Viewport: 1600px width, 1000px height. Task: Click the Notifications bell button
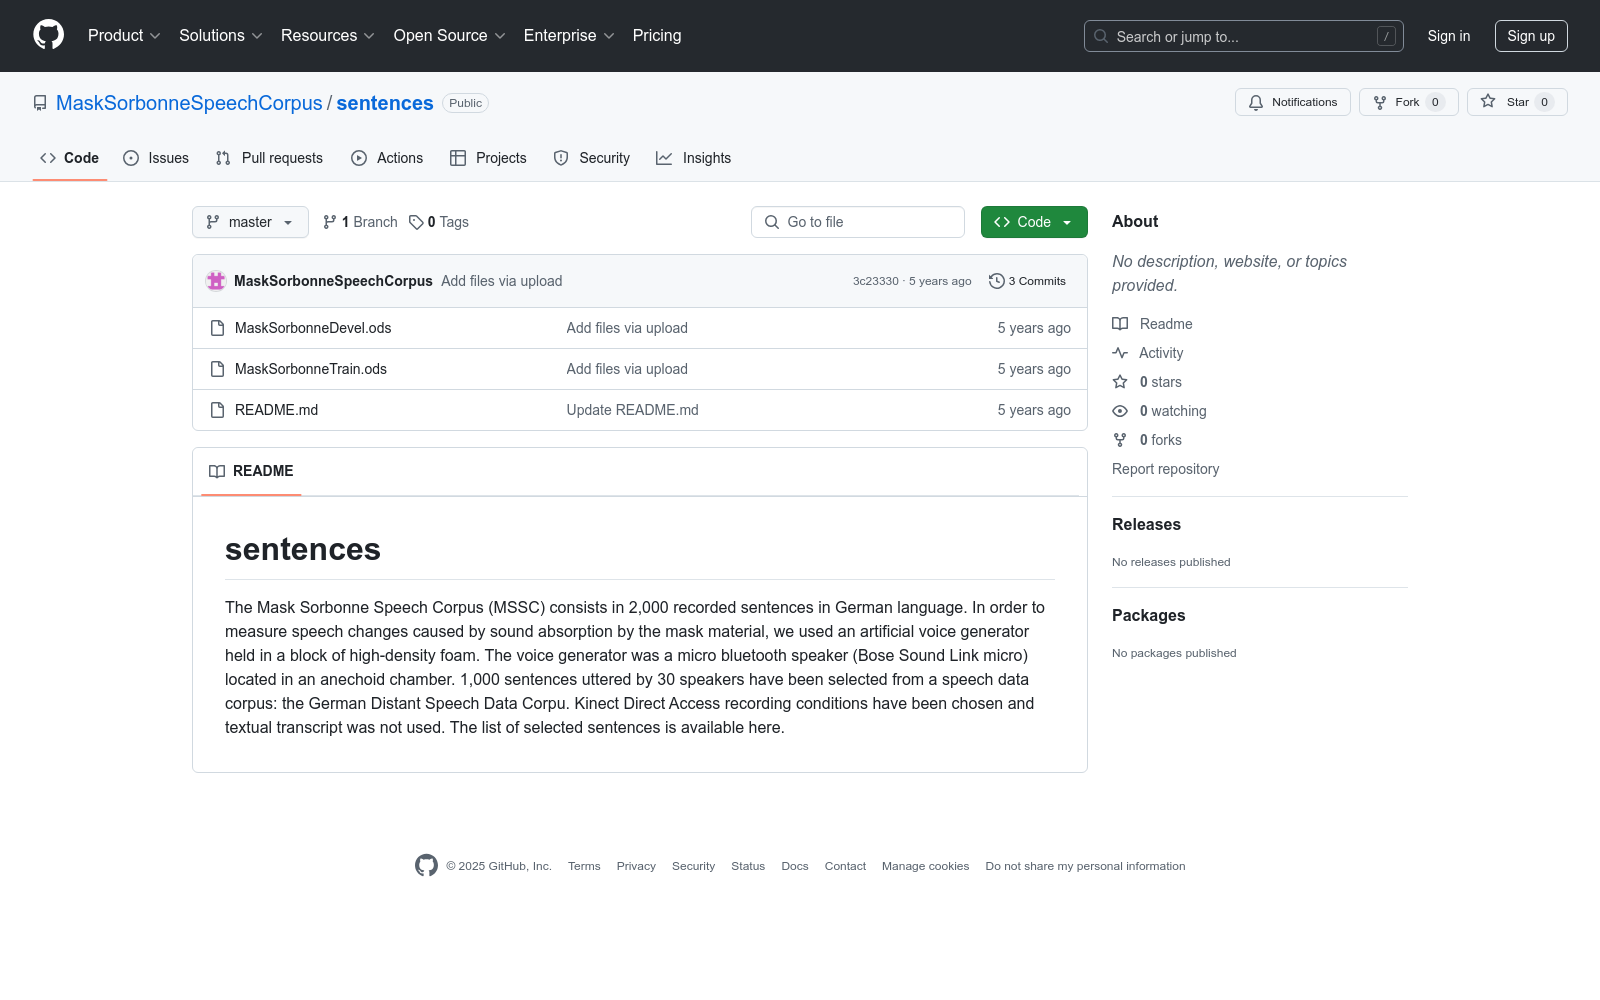coord(1293,102)
